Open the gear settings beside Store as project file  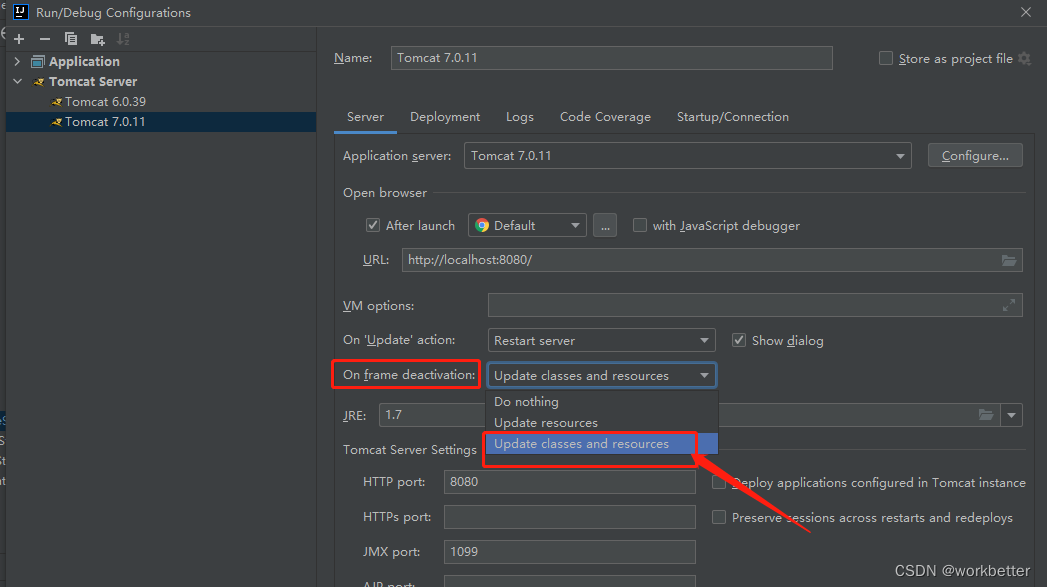1024,59
